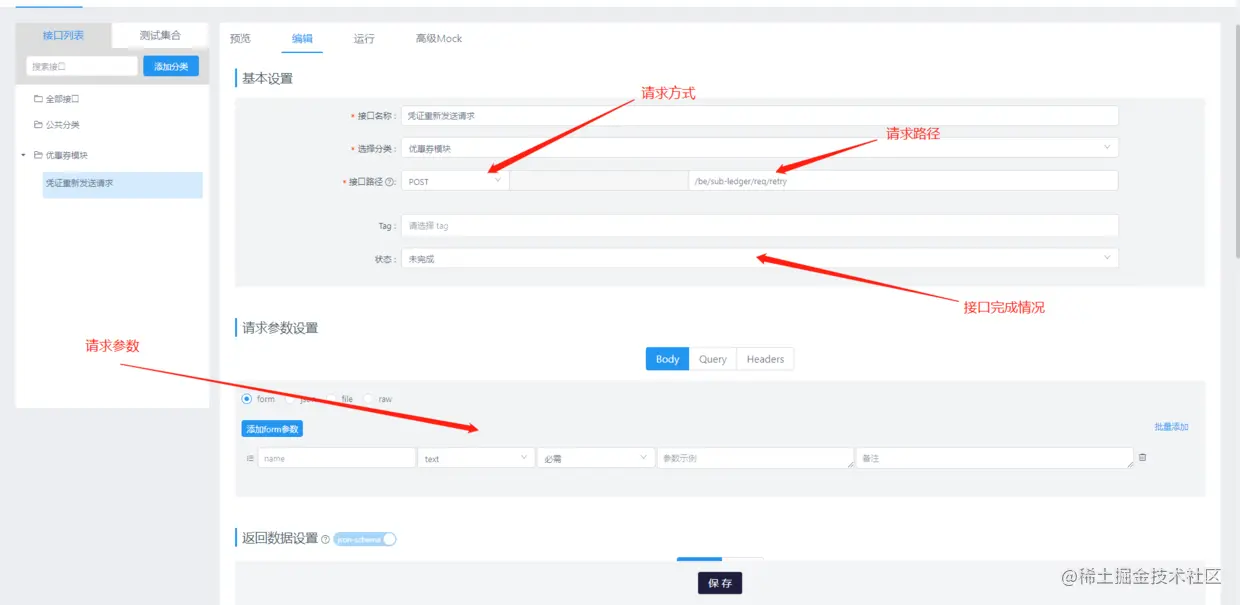This screenshot has height=605, width=1240.
Task: Switch to the 测试集合 tab
Action: (x=160, y=35)
